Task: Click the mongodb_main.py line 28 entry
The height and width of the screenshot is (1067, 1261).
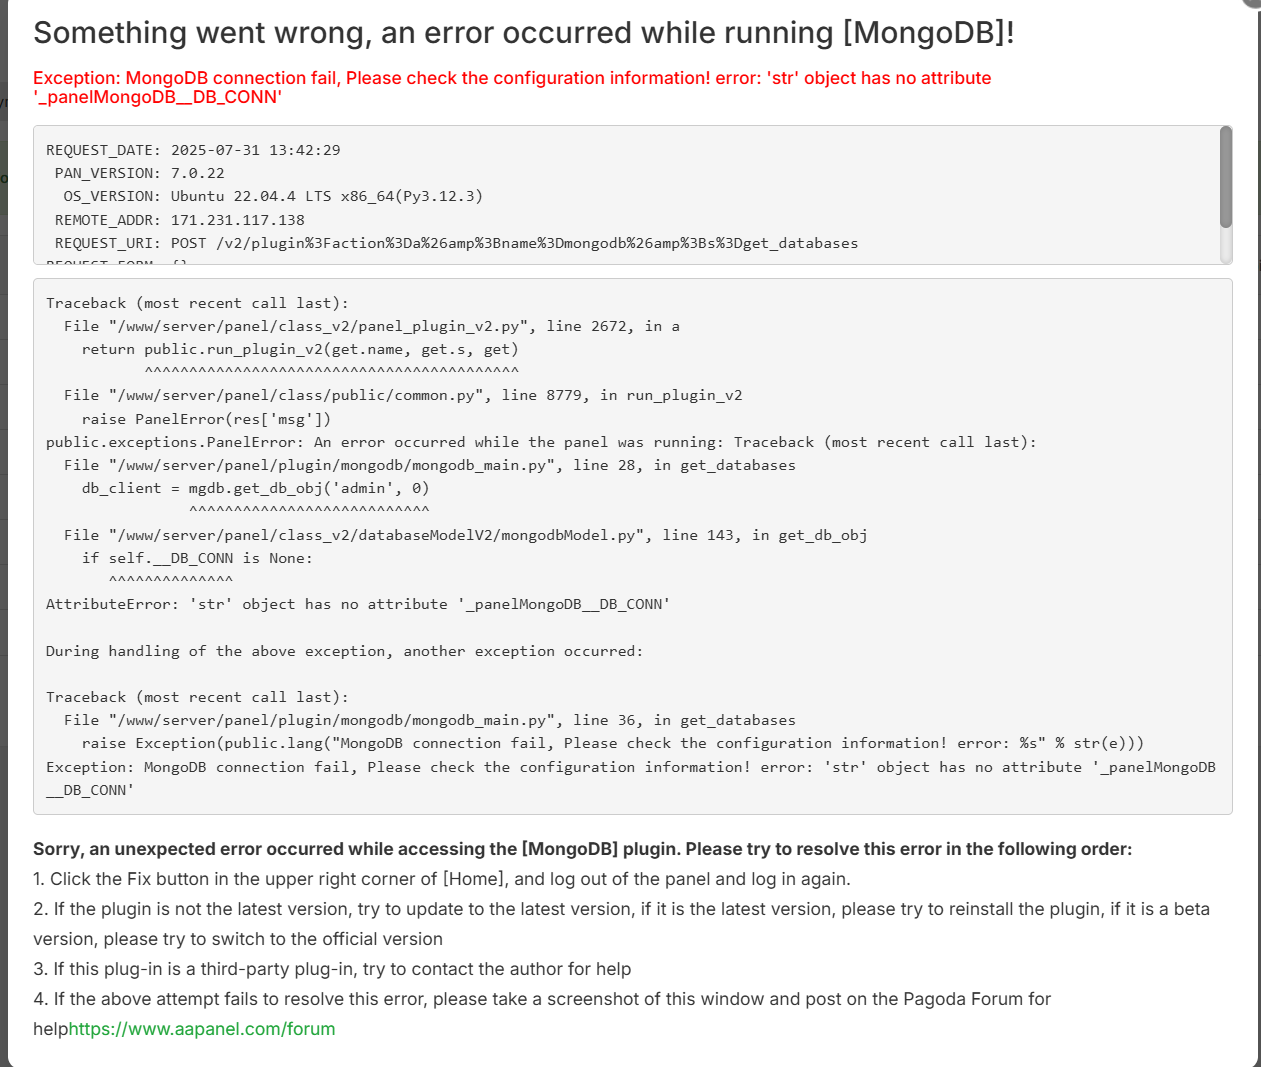Action: (429, 465)
